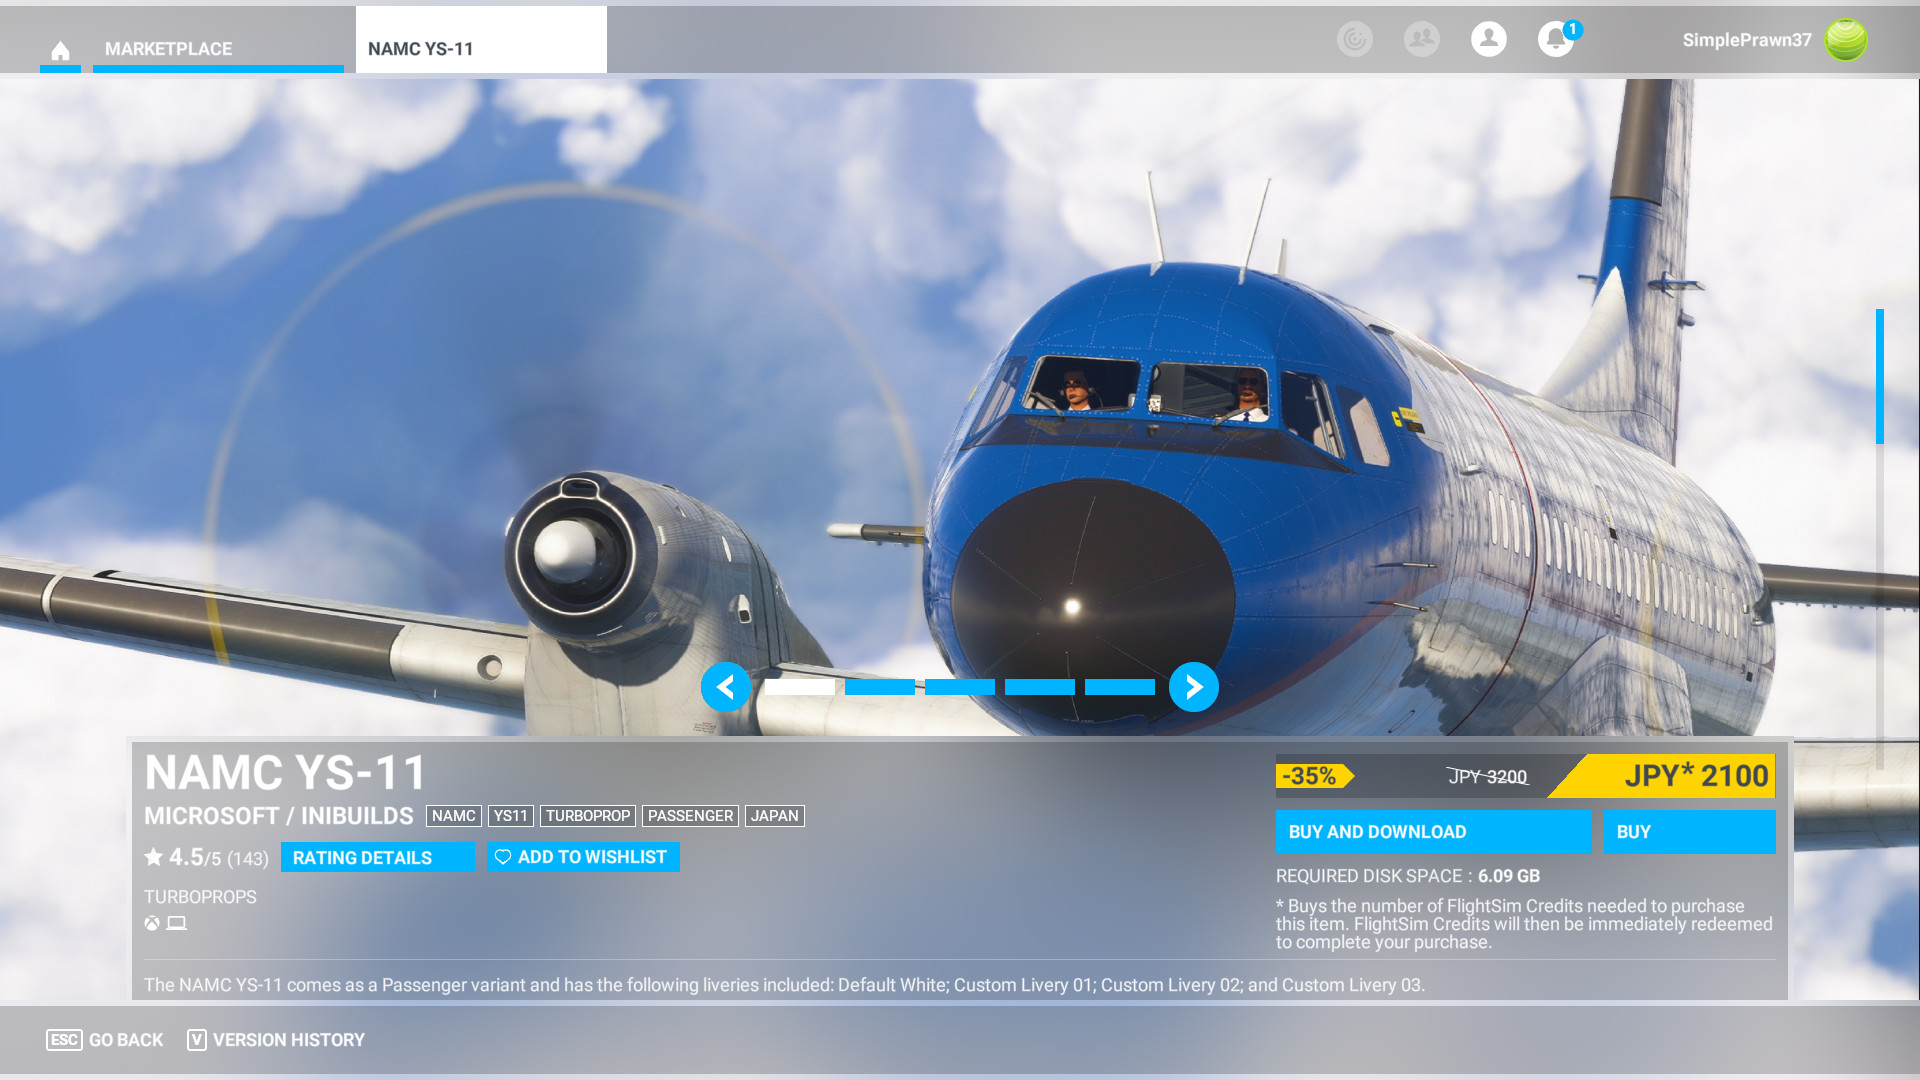Open the notifications bell icon
Screen dimensions: 1920x1080
[1555, 40]
